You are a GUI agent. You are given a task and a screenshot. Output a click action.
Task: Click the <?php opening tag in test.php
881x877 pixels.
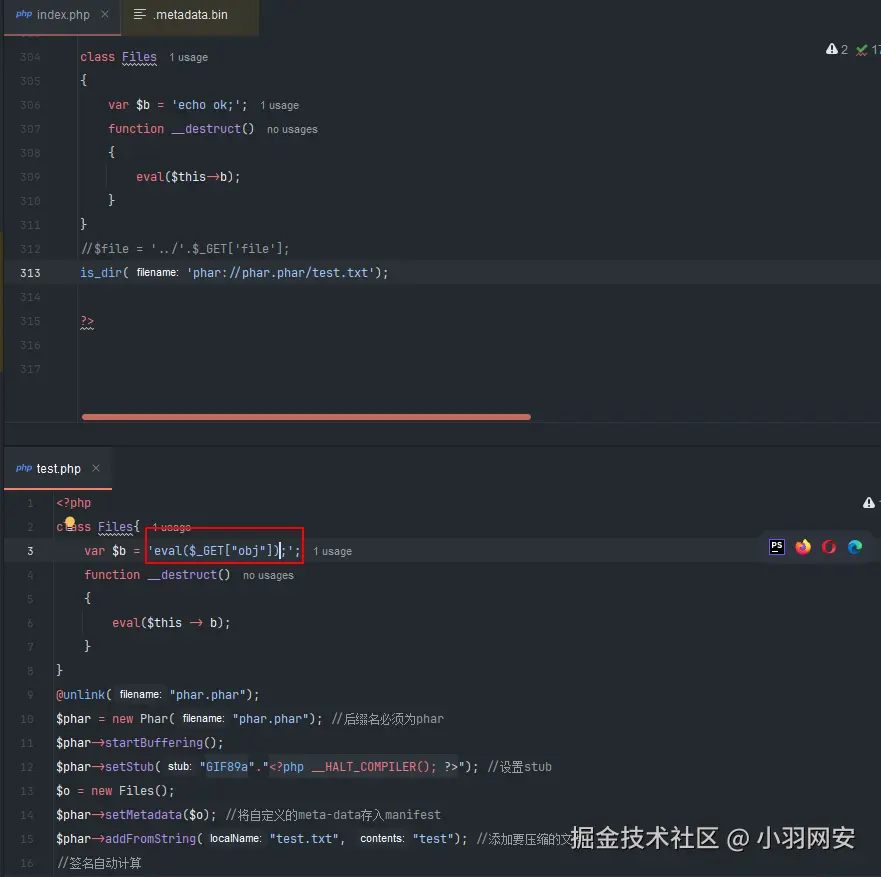tap(74, 503)
